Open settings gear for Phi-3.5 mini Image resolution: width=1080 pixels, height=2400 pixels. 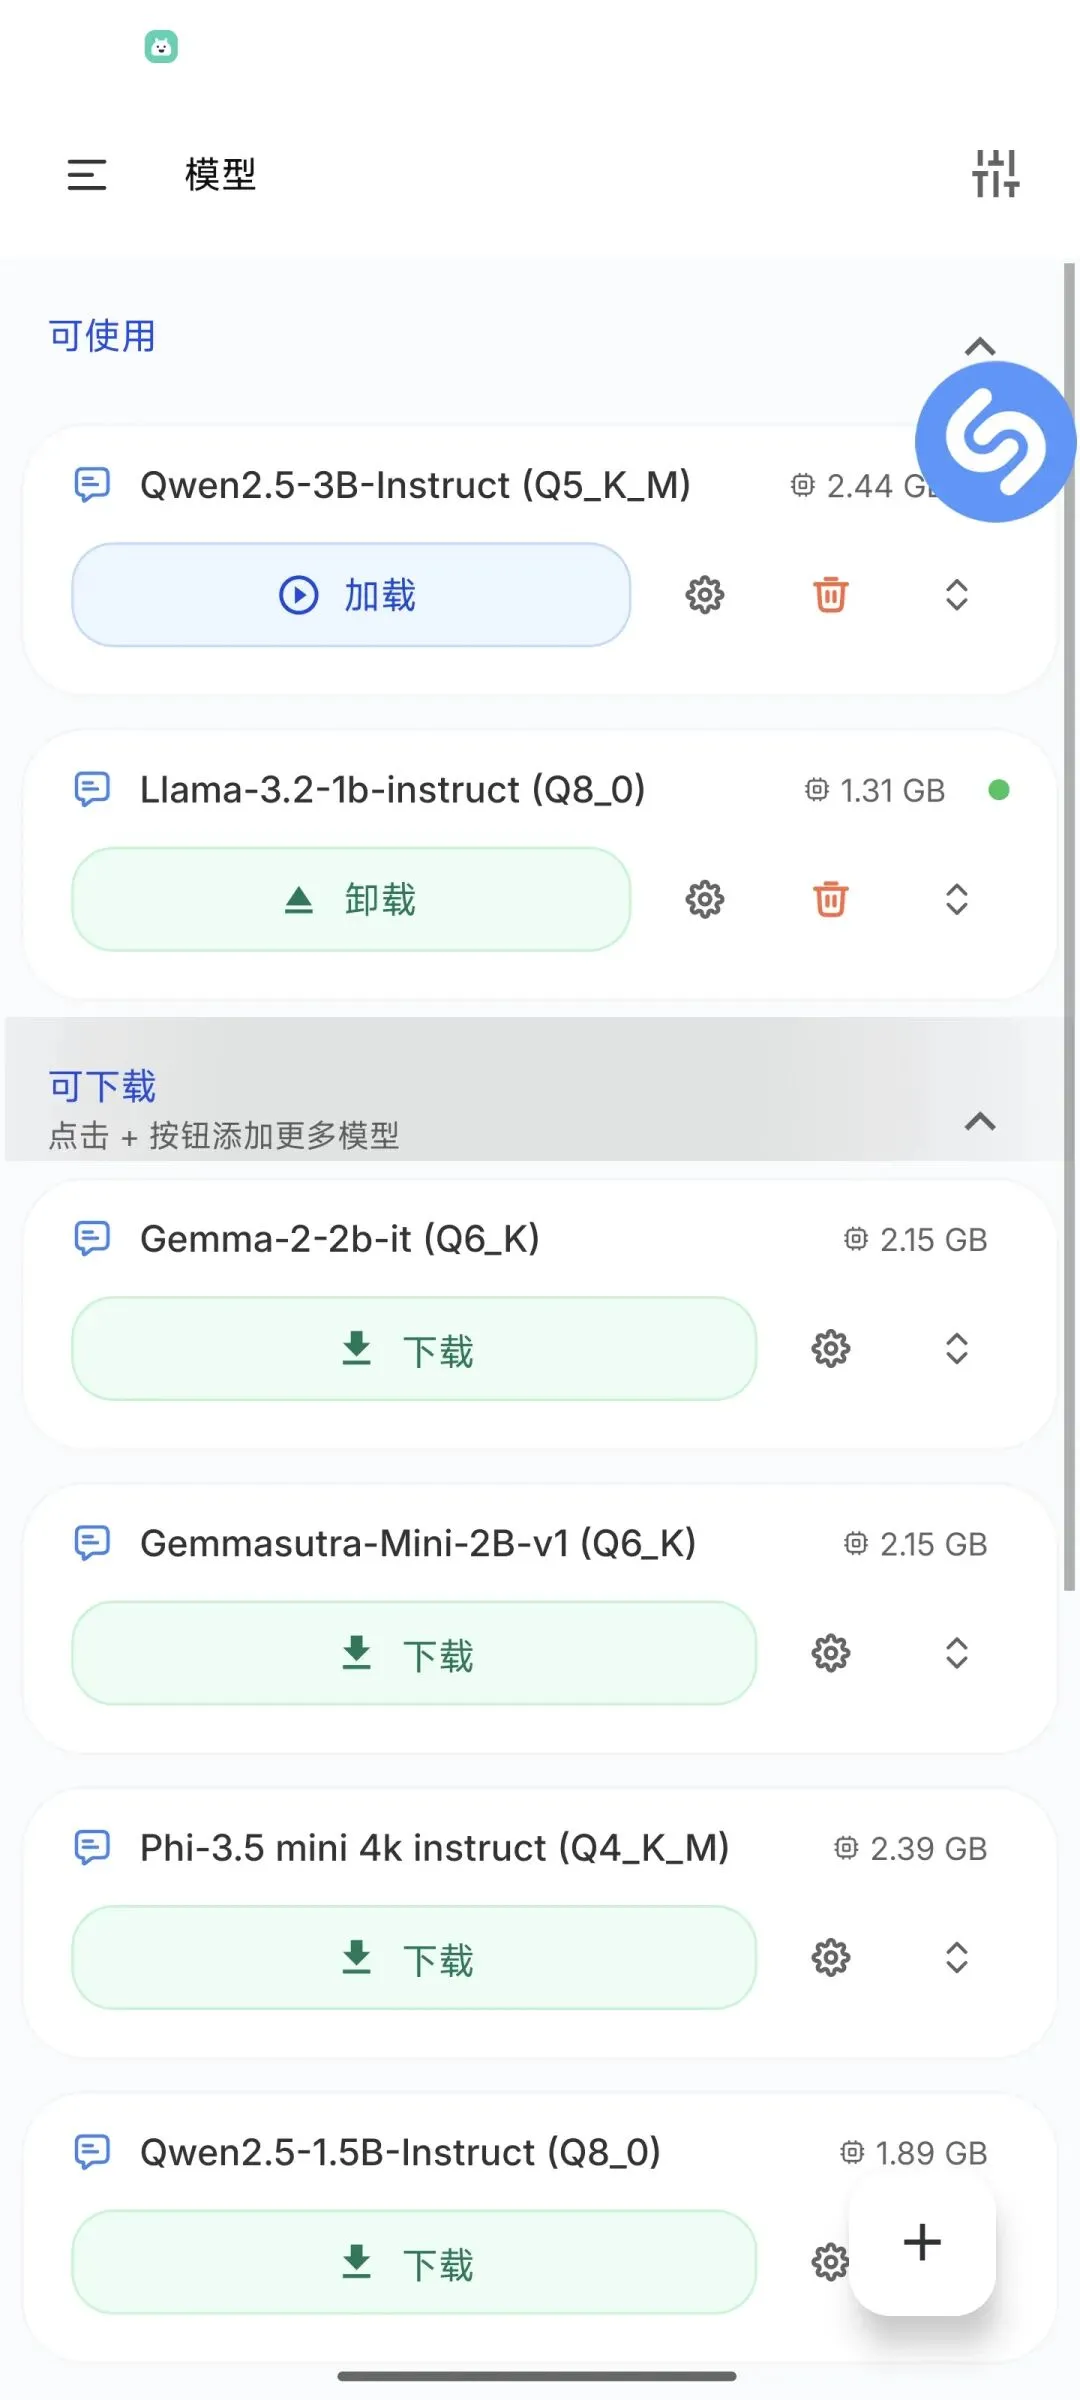click(831, 1957)
